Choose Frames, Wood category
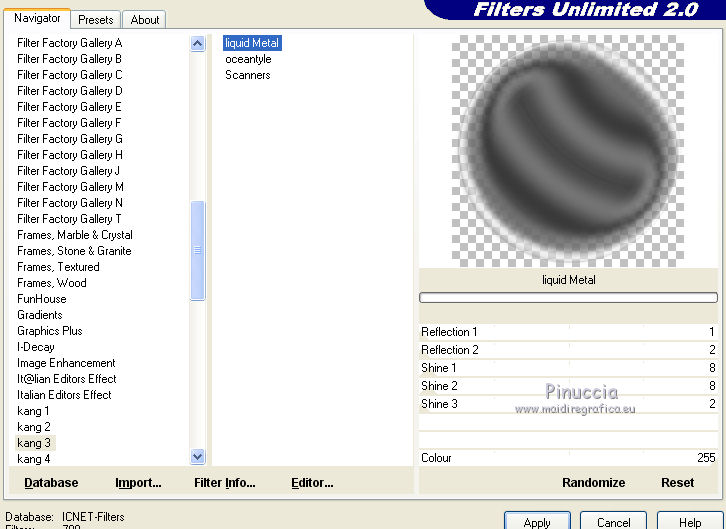Screen dimensions: 726x529 [51, 283]
